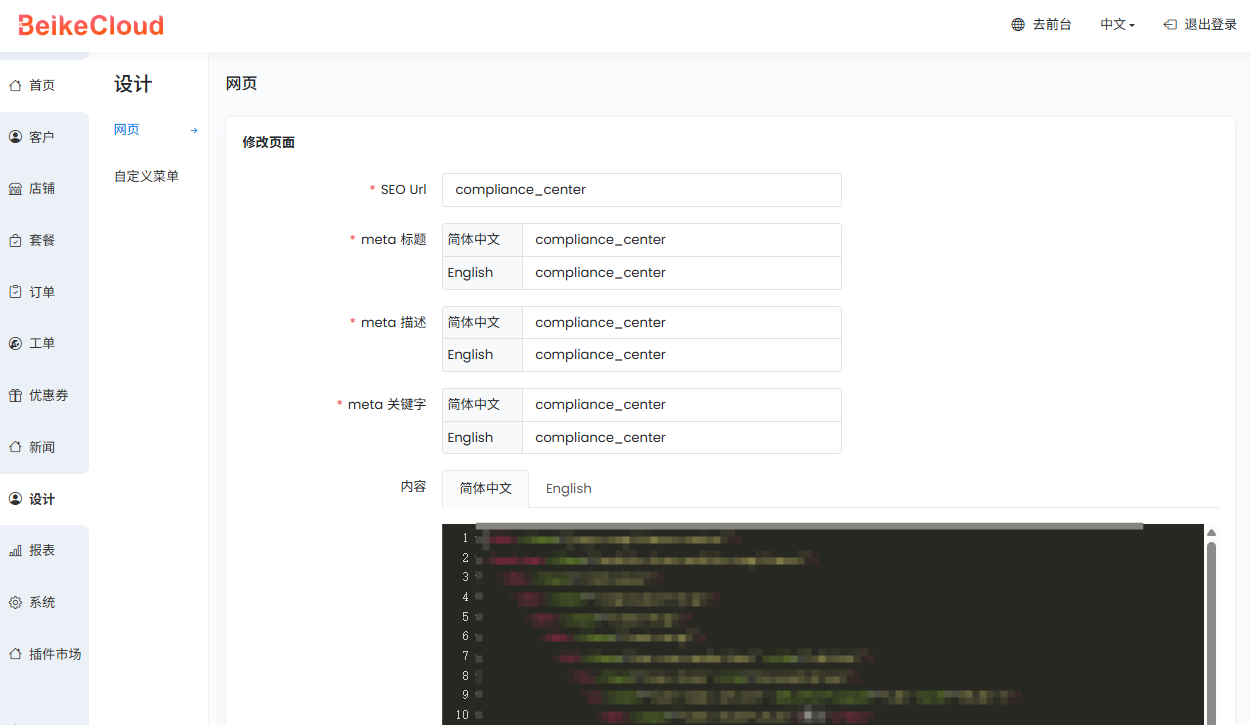Switch content editor to 简体中文 tab
1250x725 pixels.
[485, 488]
